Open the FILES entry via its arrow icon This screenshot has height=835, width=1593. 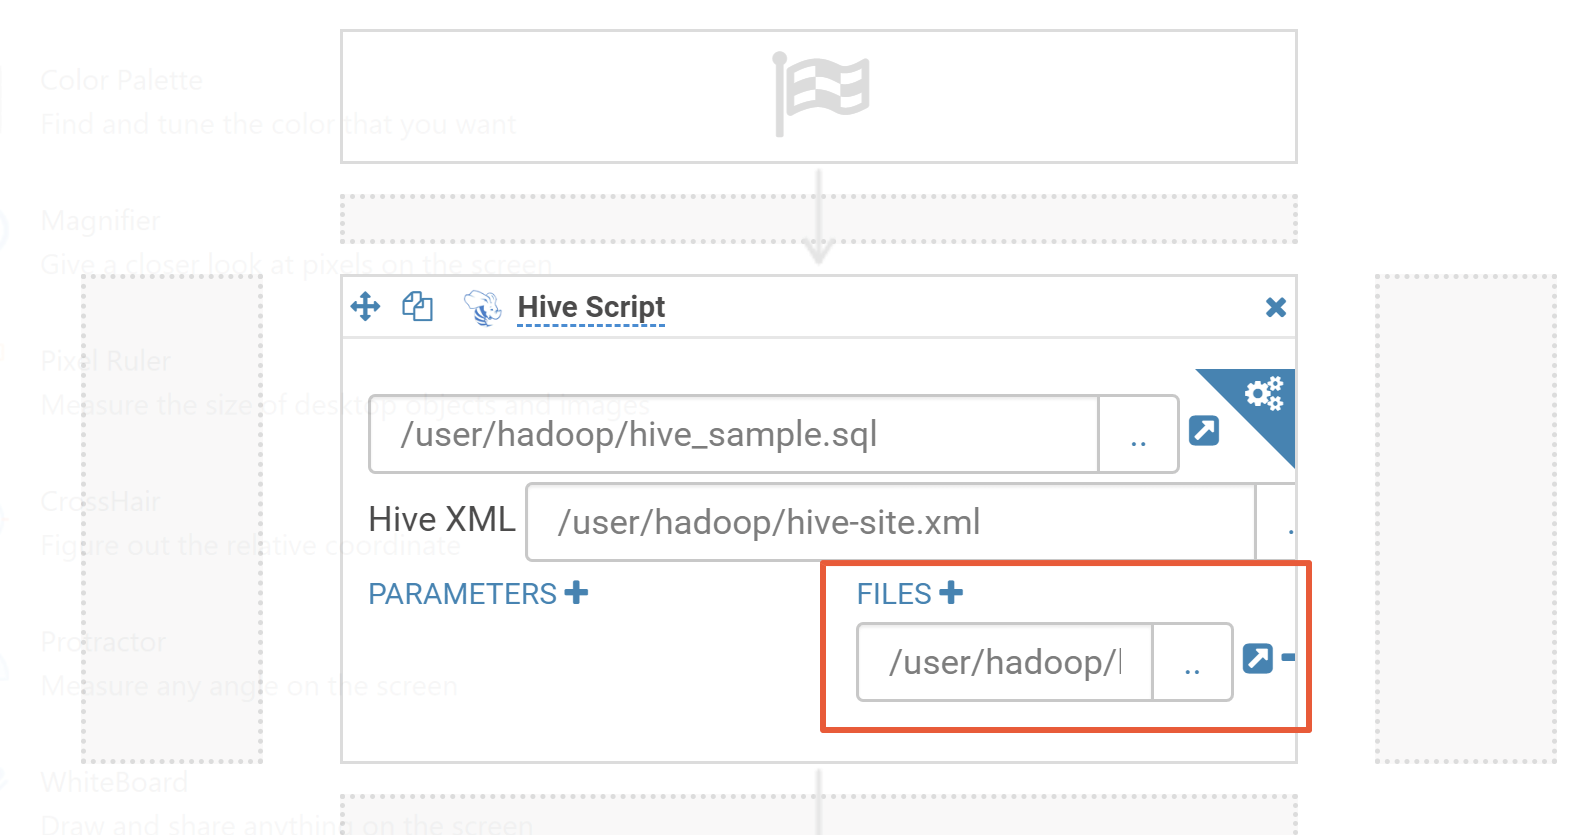click(1257, 658)
